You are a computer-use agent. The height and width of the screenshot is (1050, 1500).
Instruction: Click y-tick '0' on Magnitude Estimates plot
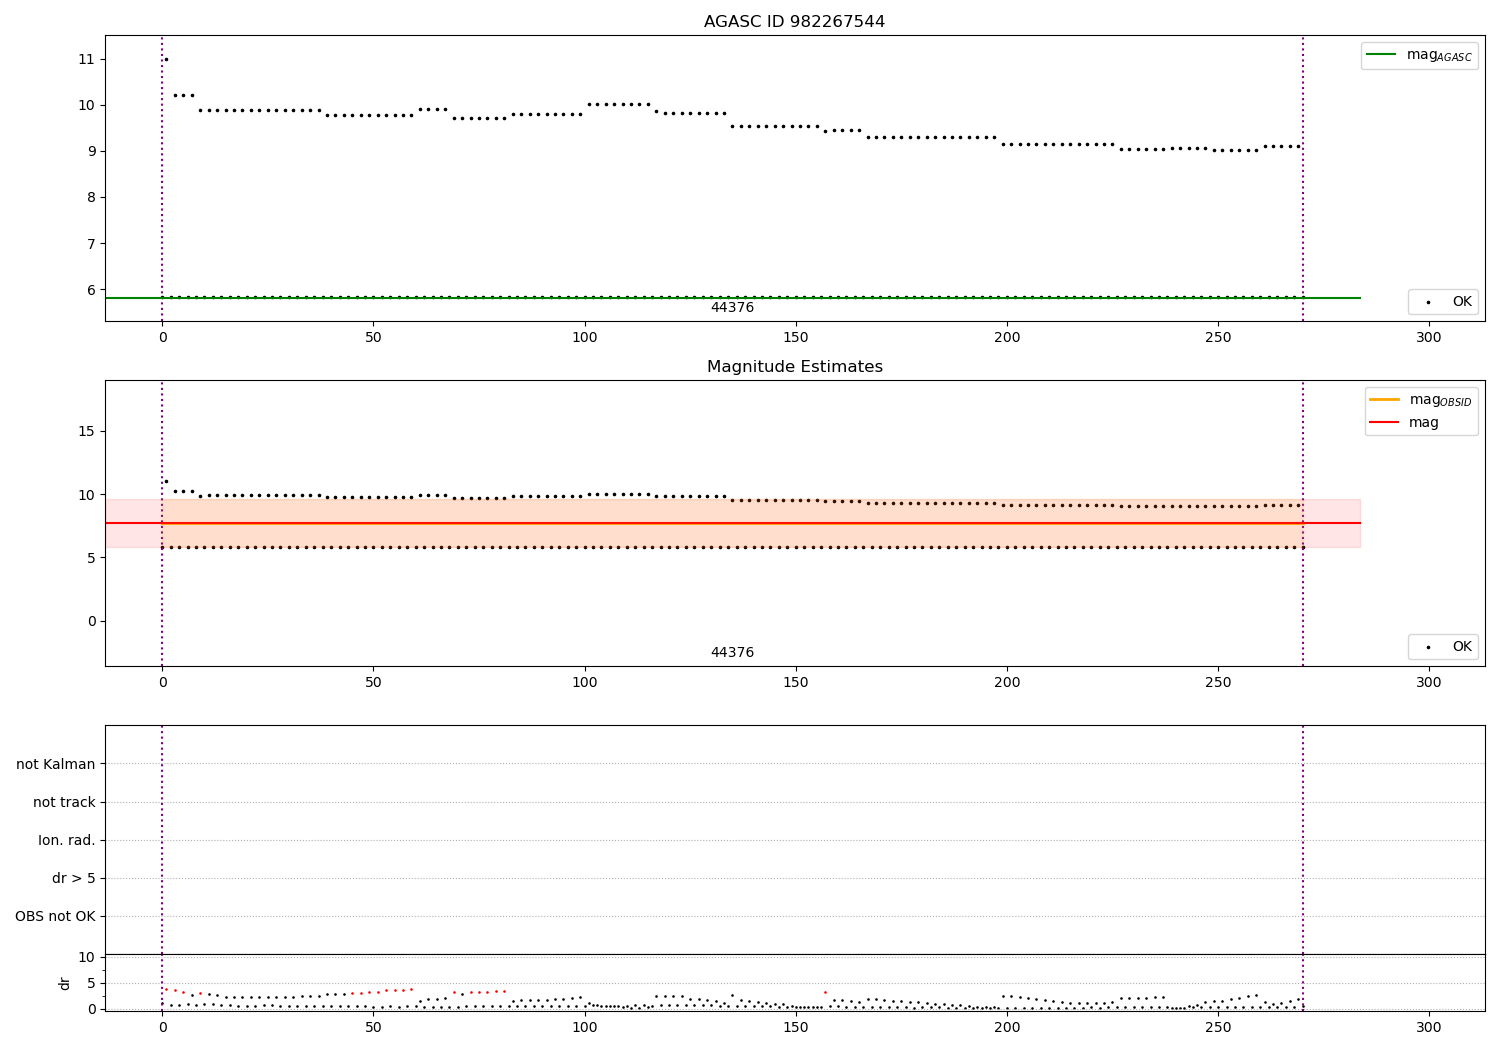(91, 621)
